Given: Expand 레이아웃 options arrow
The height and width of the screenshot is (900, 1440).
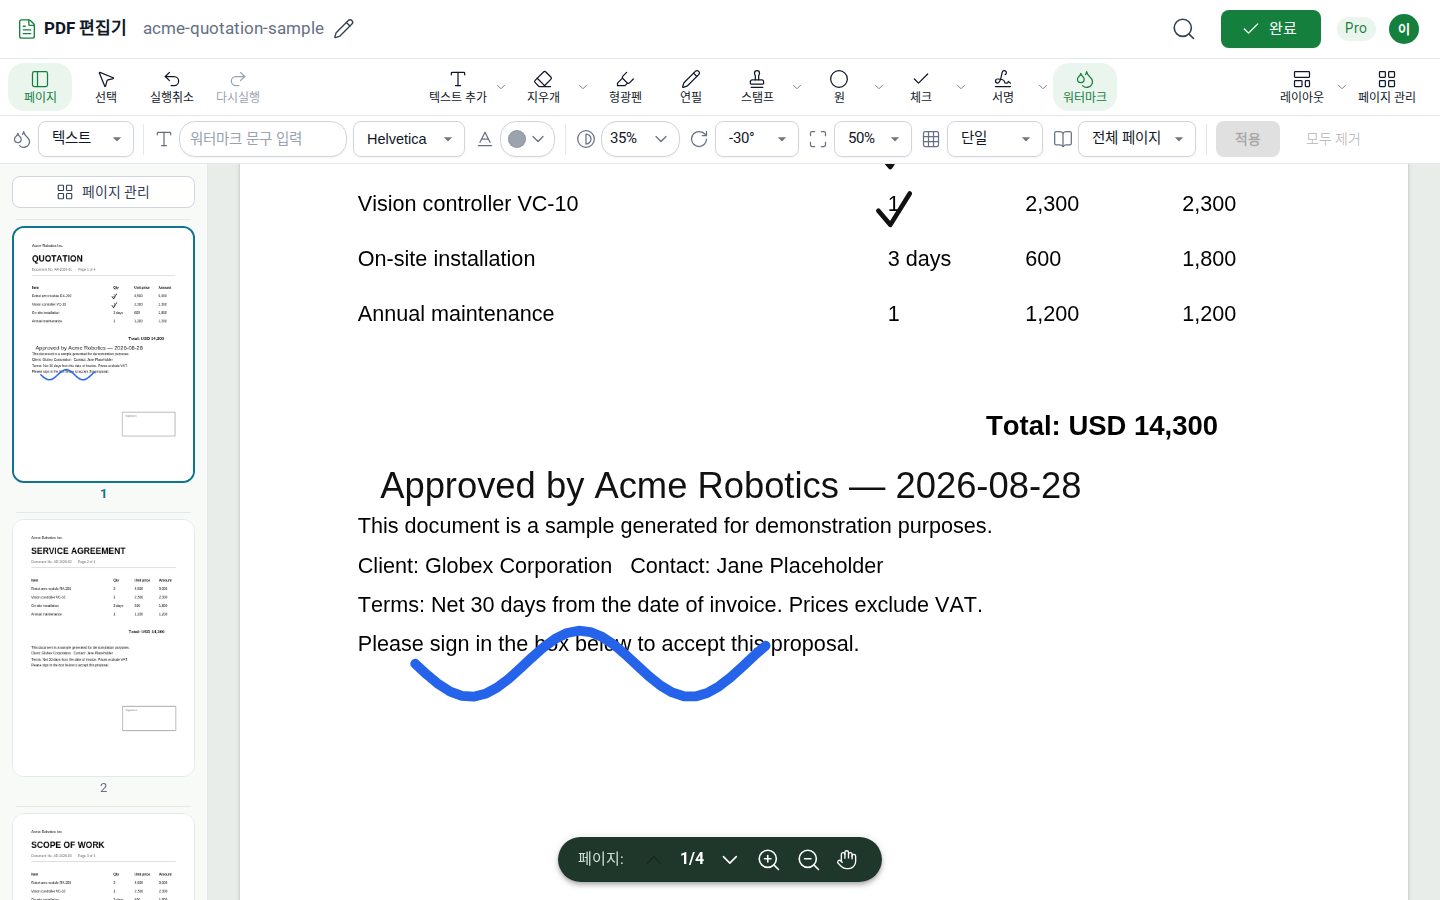Looking at the screenshot, I should click(x=1342, y=87).
